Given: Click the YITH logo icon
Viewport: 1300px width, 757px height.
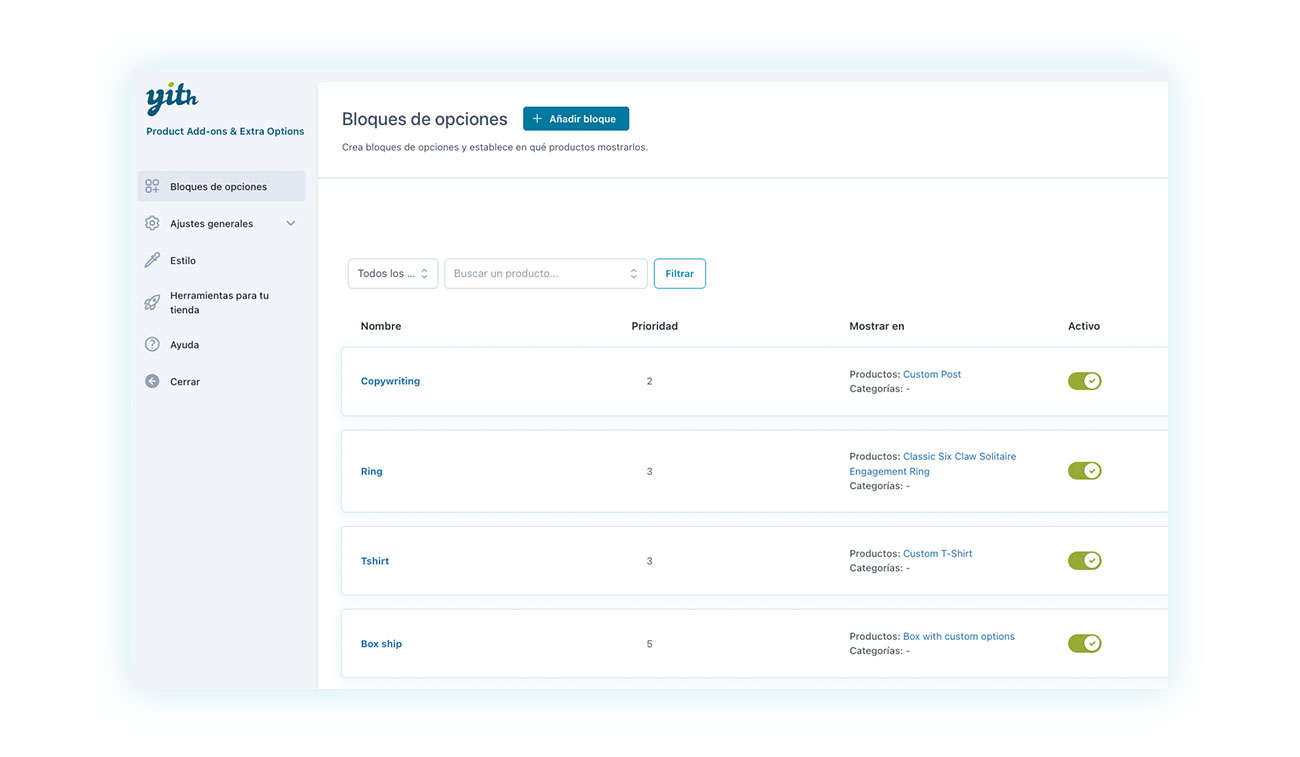Looking at the screenshot, I should coord(172,100).
